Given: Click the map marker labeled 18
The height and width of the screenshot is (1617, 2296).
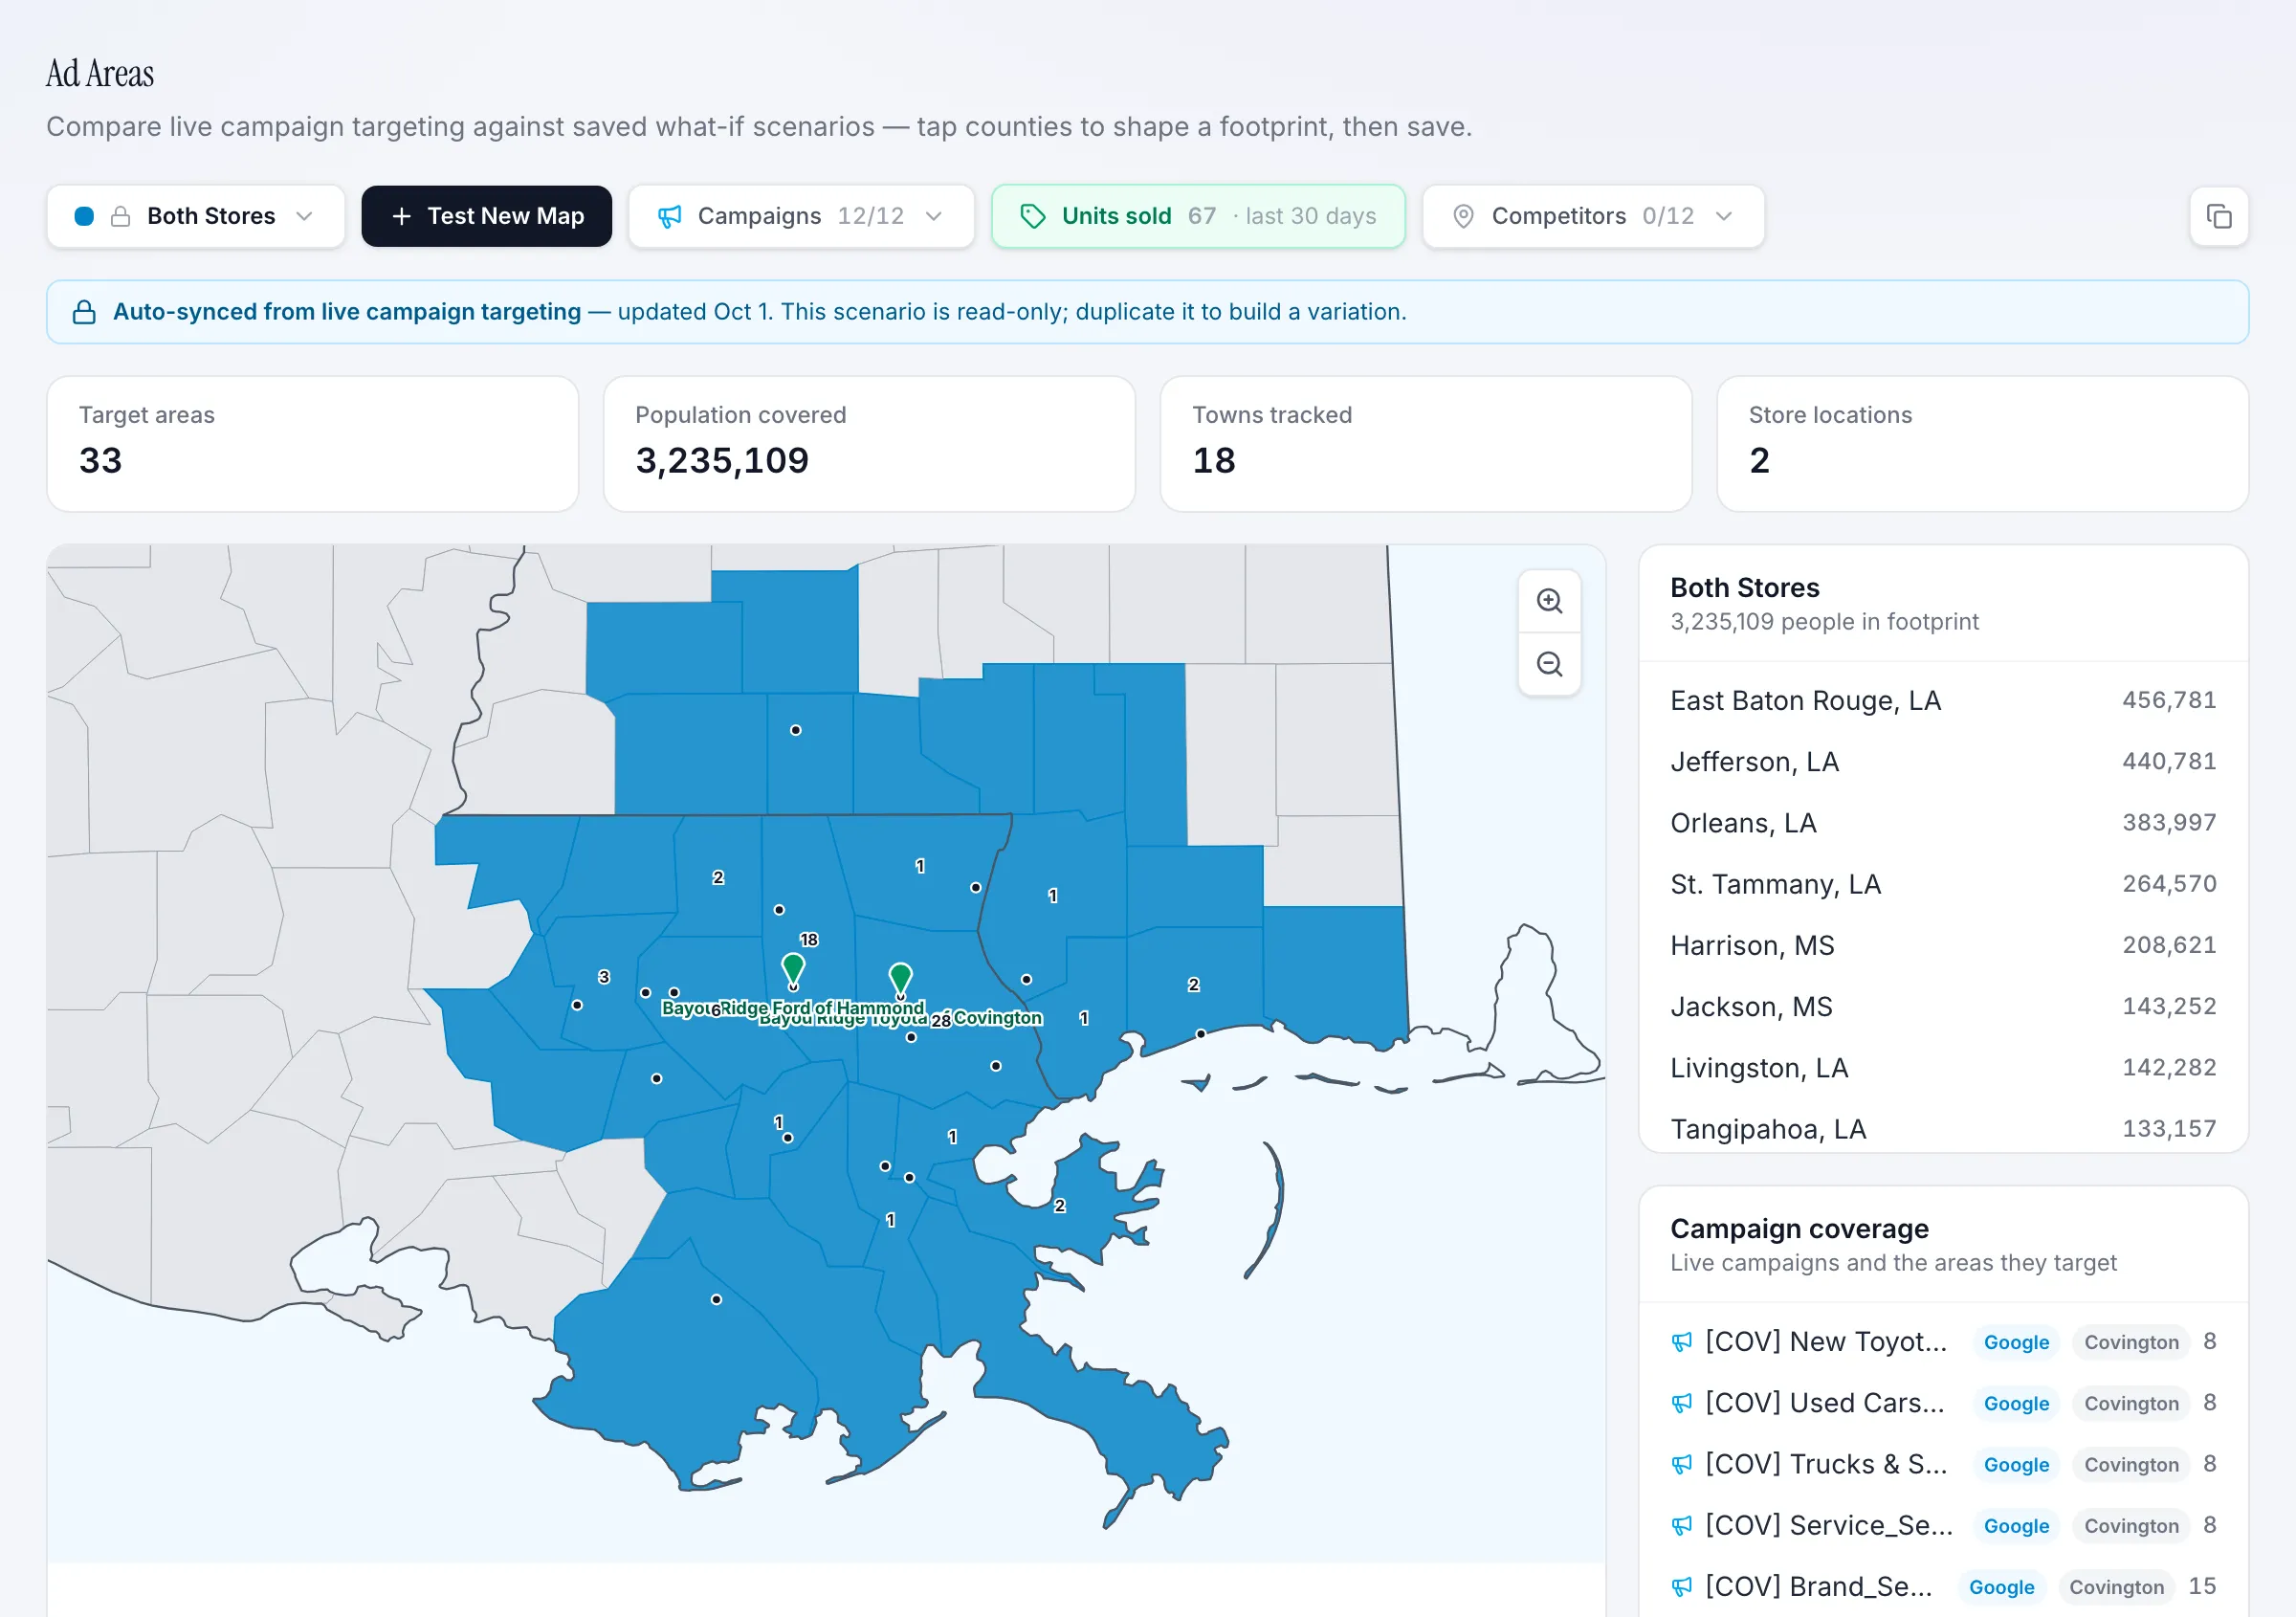Looking at the screenshot, I should coord(809,940).
